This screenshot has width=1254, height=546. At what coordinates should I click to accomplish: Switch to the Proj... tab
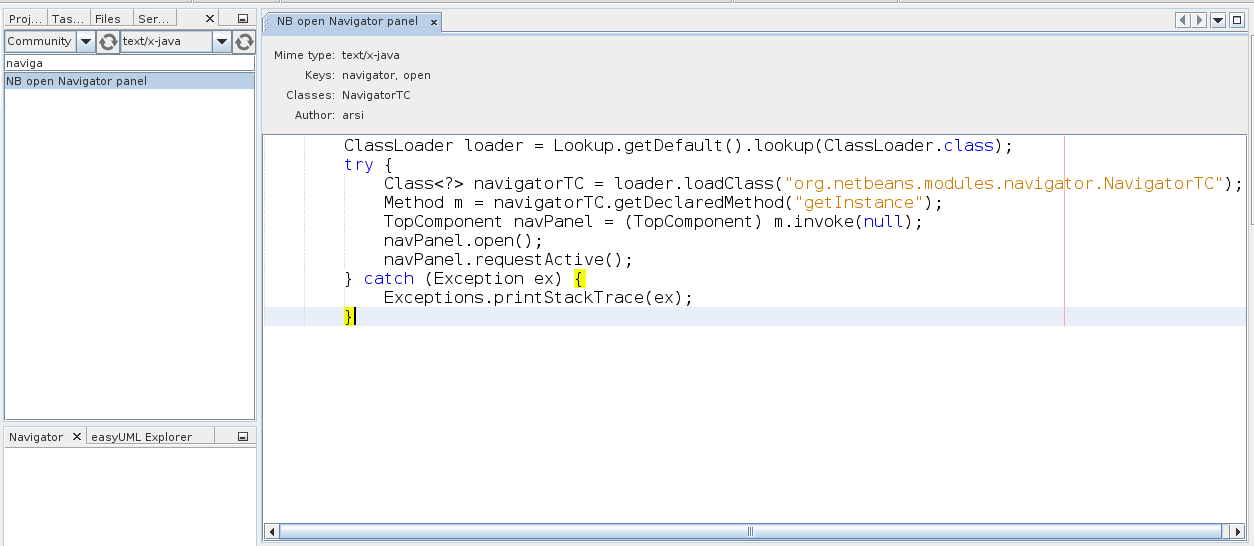[25, 19]
